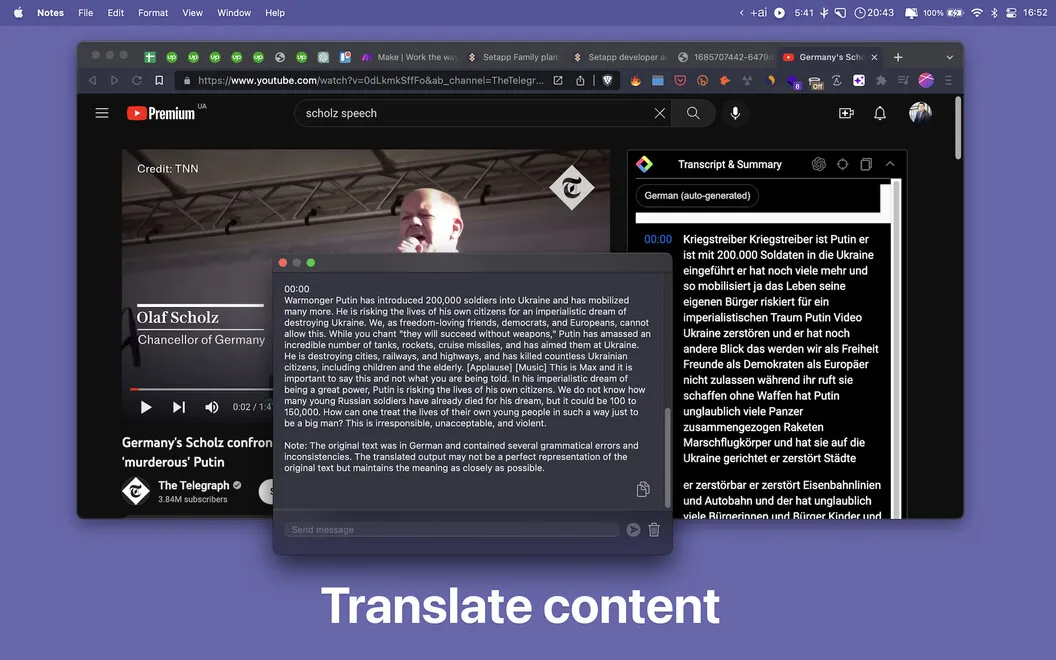This screenshot has width=1056, height=660.
Task: Open The Telegraph channel link
Action: click(x=193, y=486)
